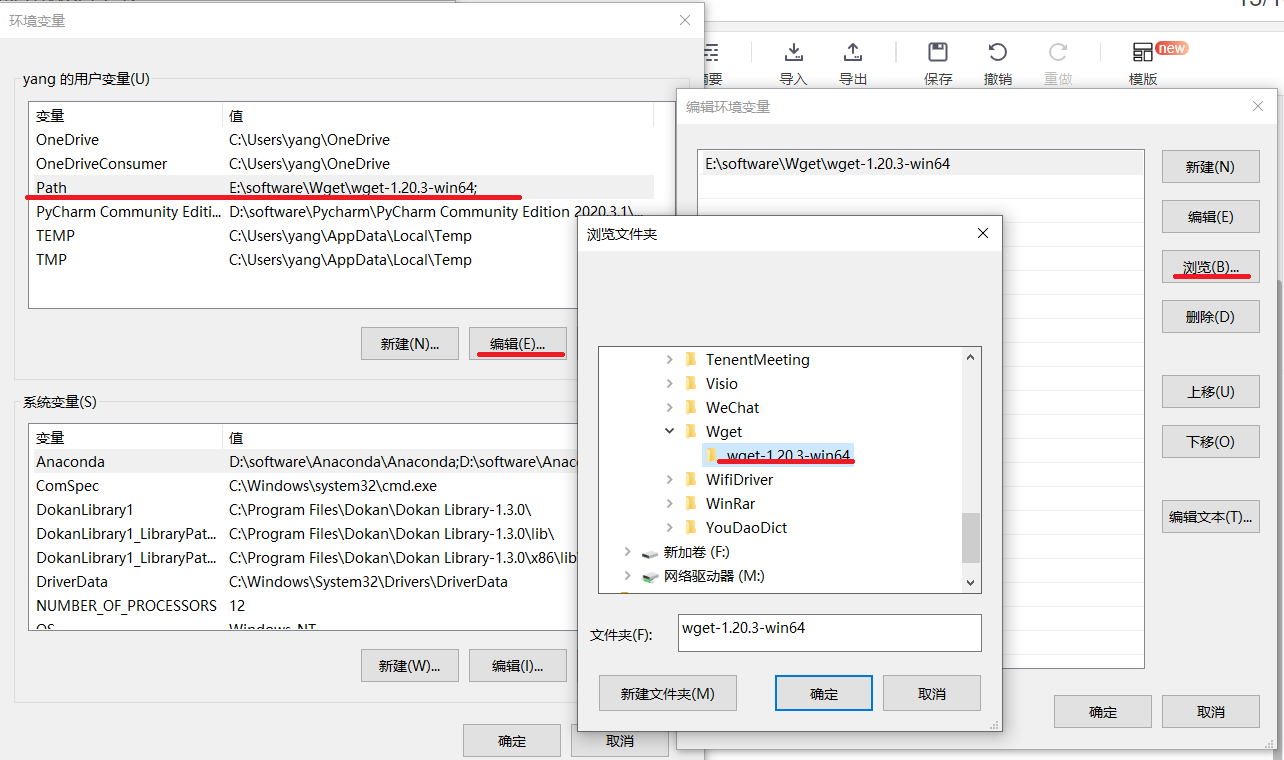
Task: Click the Redo (重做) toolbar icon
Action: point(1058,52)
